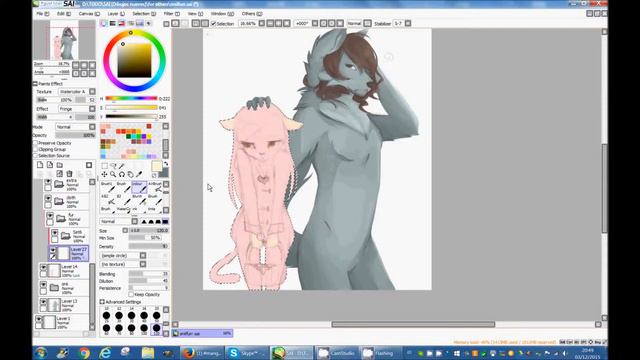This screenshot has width=640, height=360.
Task: Select the open document tab at bottom
Action: 202,333
